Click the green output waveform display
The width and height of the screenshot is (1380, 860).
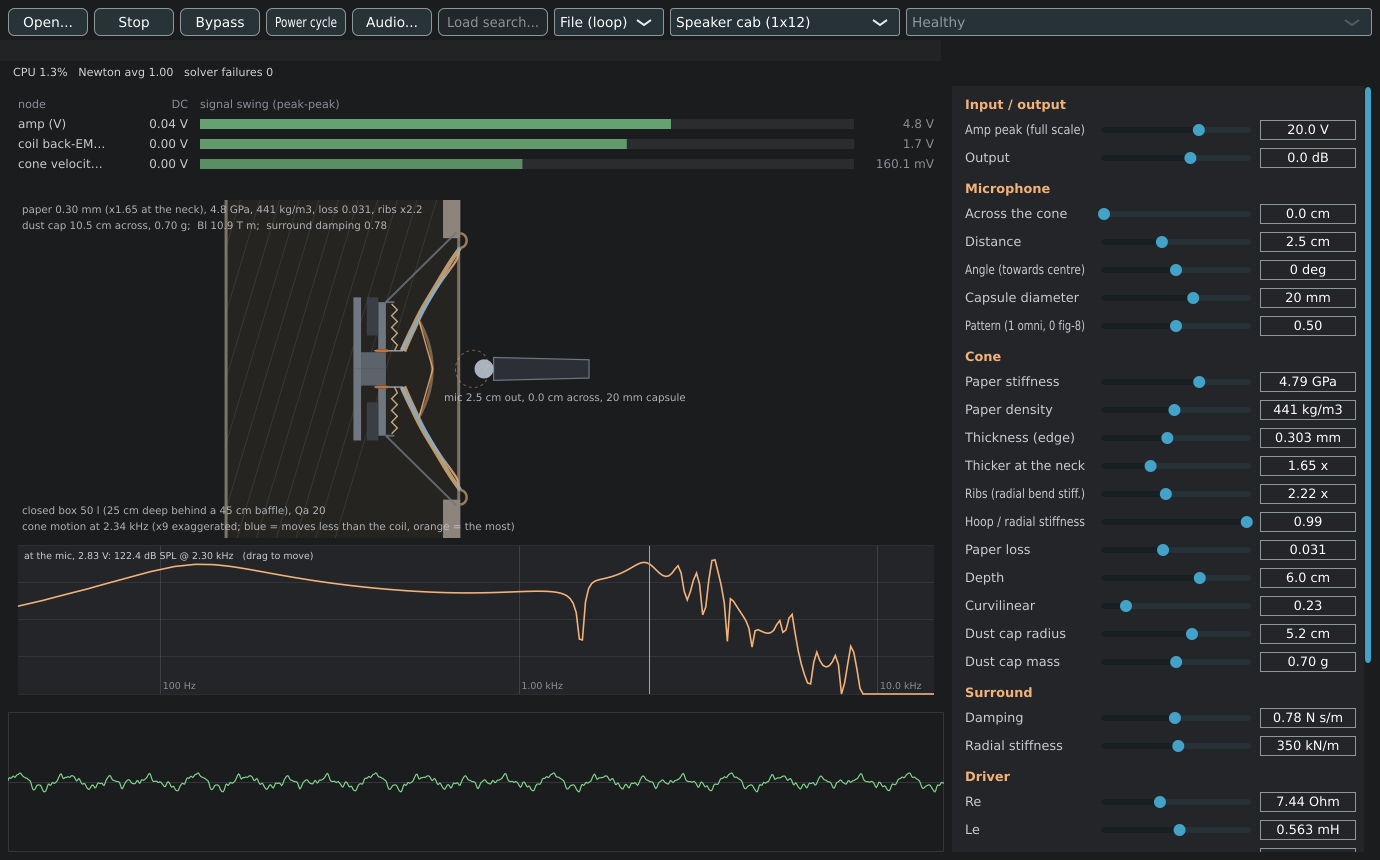[x=476, y=782]
